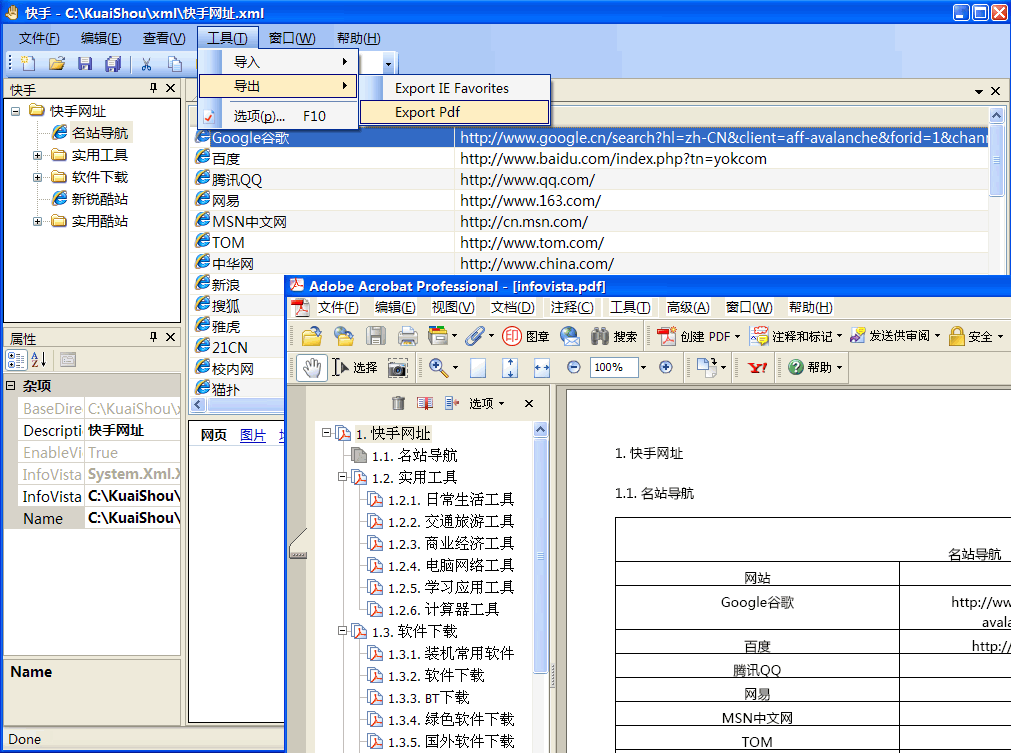Select the 百度 row in the list
This screenshot has width=1011, height=753.
click(x=226, y=158)
